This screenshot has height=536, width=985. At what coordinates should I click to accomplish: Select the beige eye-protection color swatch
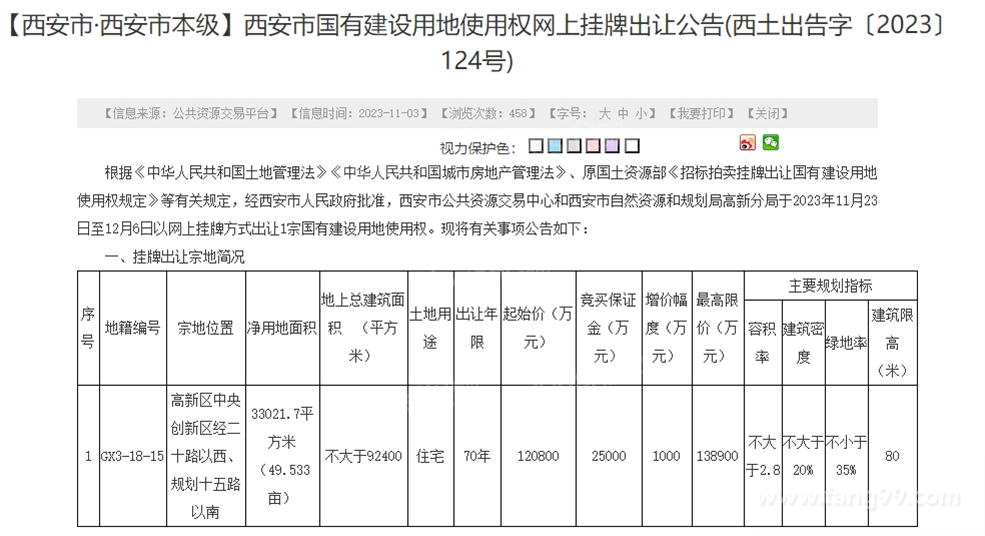click(x=536, y=146)
